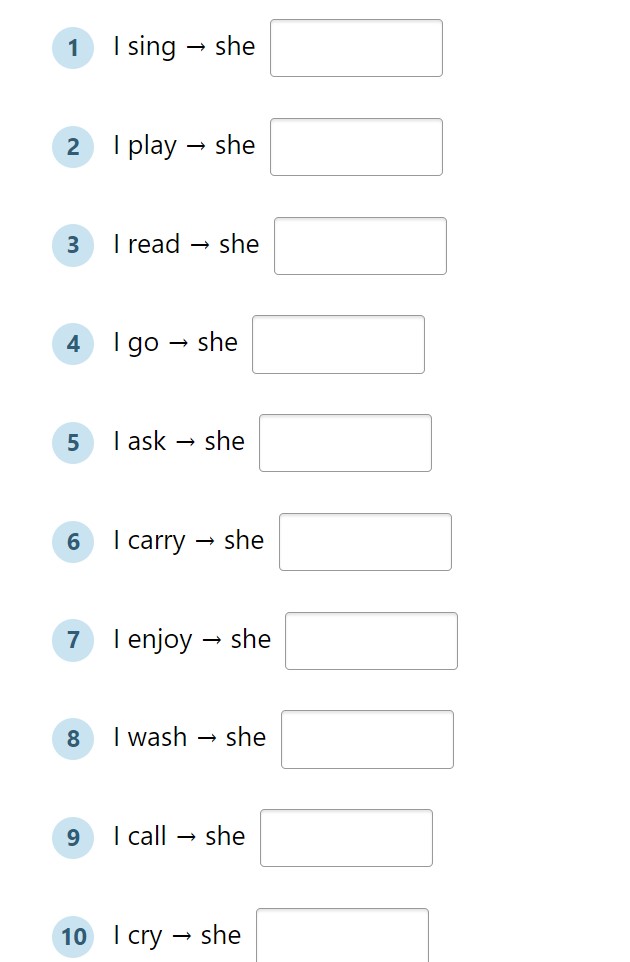Click the number 7 circle badge

click(73, 641)
